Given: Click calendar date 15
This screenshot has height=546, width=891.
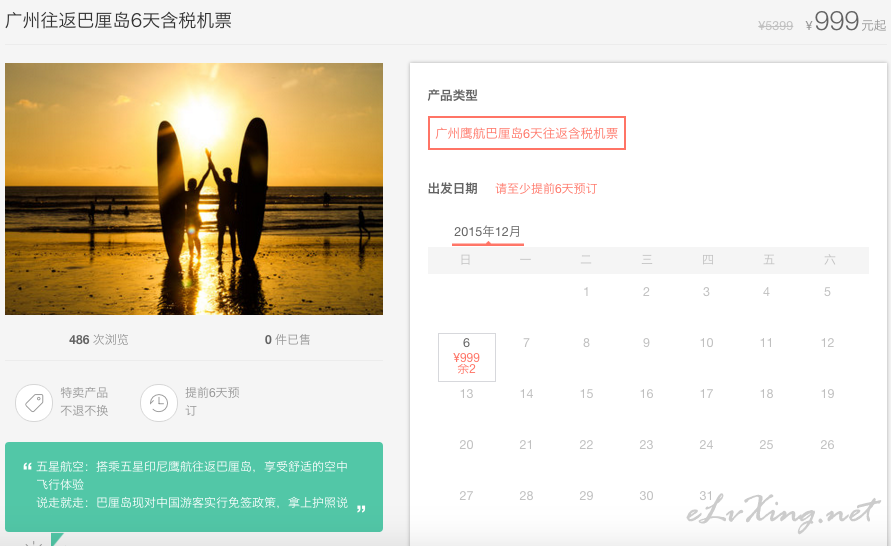Looking at the screenshot, I should click(586, 394).
